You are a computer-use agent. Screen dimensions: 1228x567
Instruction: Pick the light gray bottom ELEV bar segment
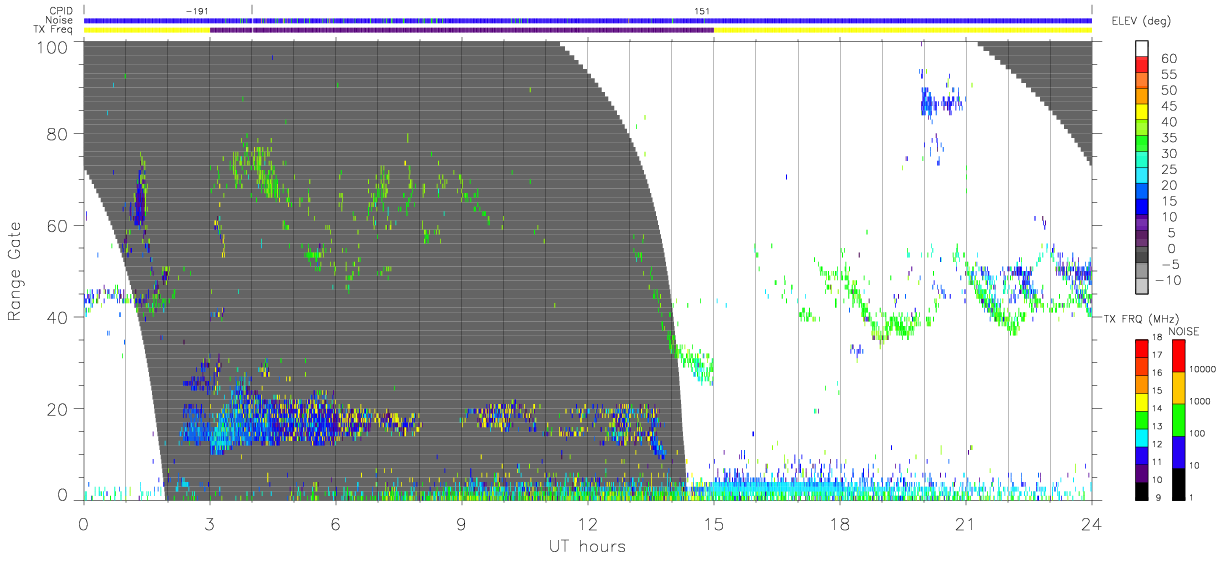(x=1143, y=287)
